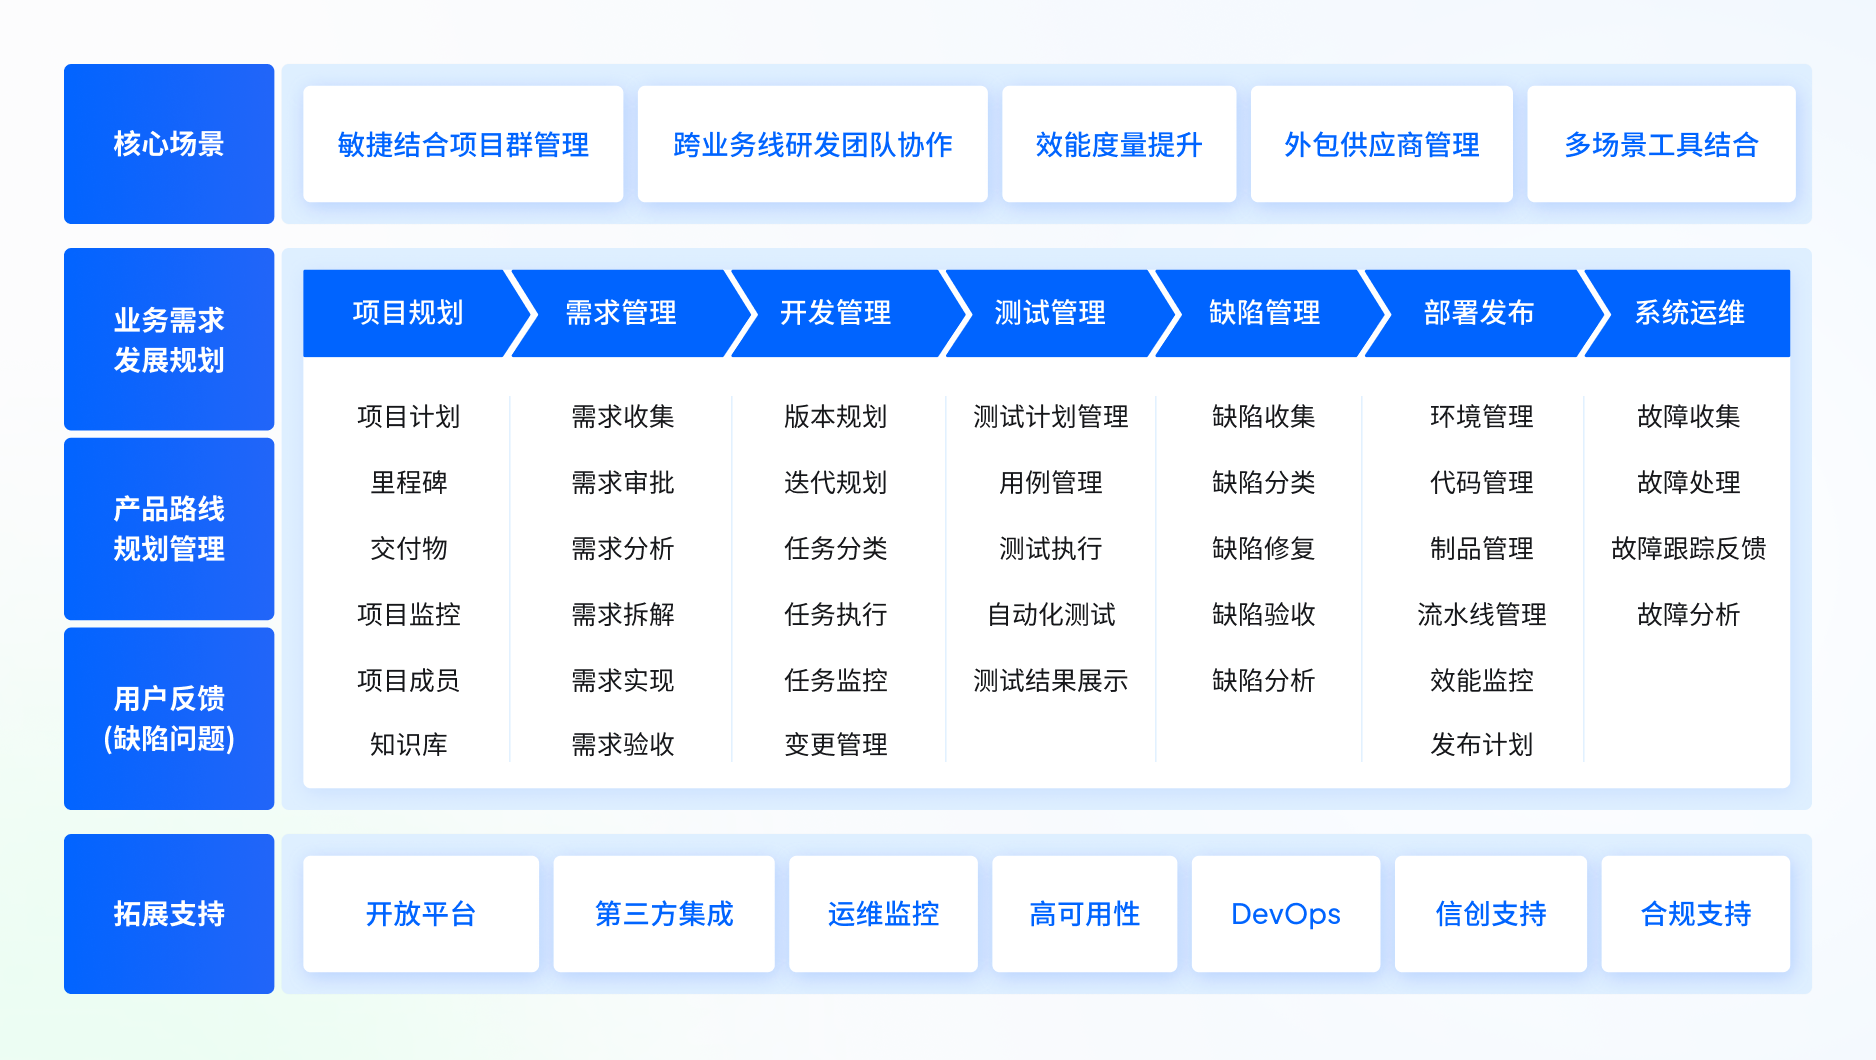Open the 需求分析 item
Viewport: 1876px width, 1060px height.
(622, 548)
